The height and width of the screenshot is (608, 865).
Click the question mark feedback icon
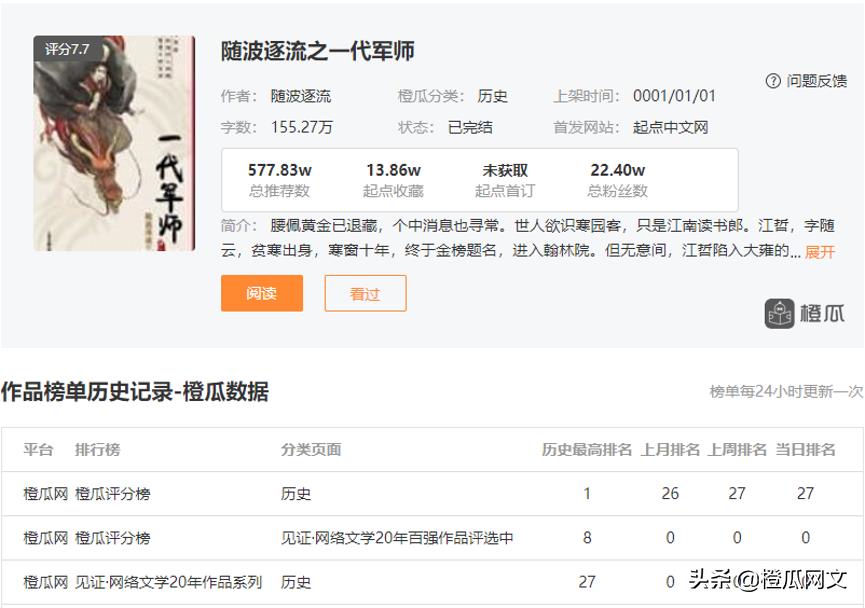click(773, 81)
